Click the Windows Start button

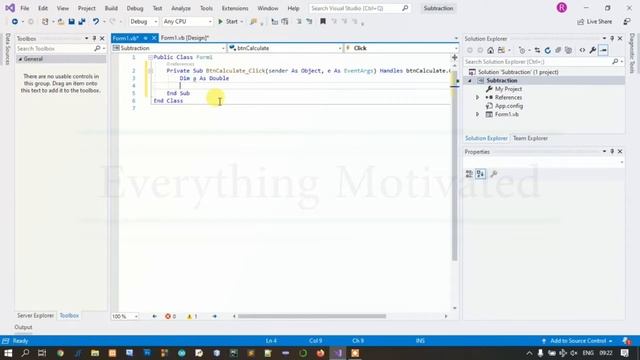point(8,353)
